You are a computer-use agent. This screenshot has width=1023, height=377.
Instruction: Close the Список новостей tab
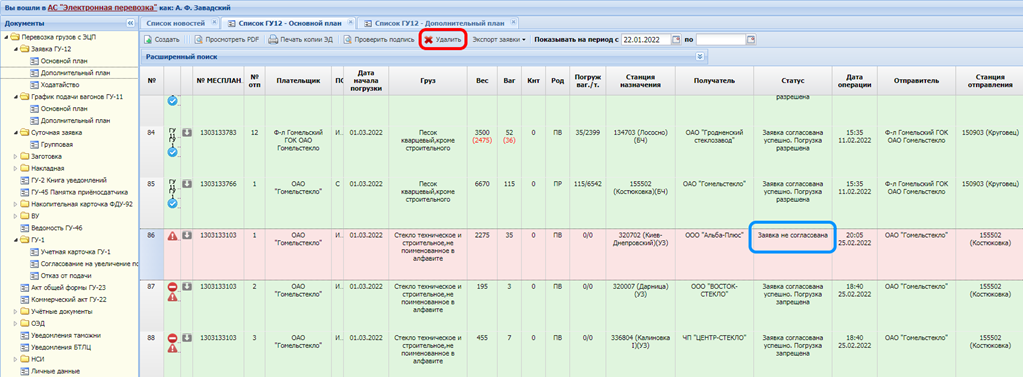(213, 22)
